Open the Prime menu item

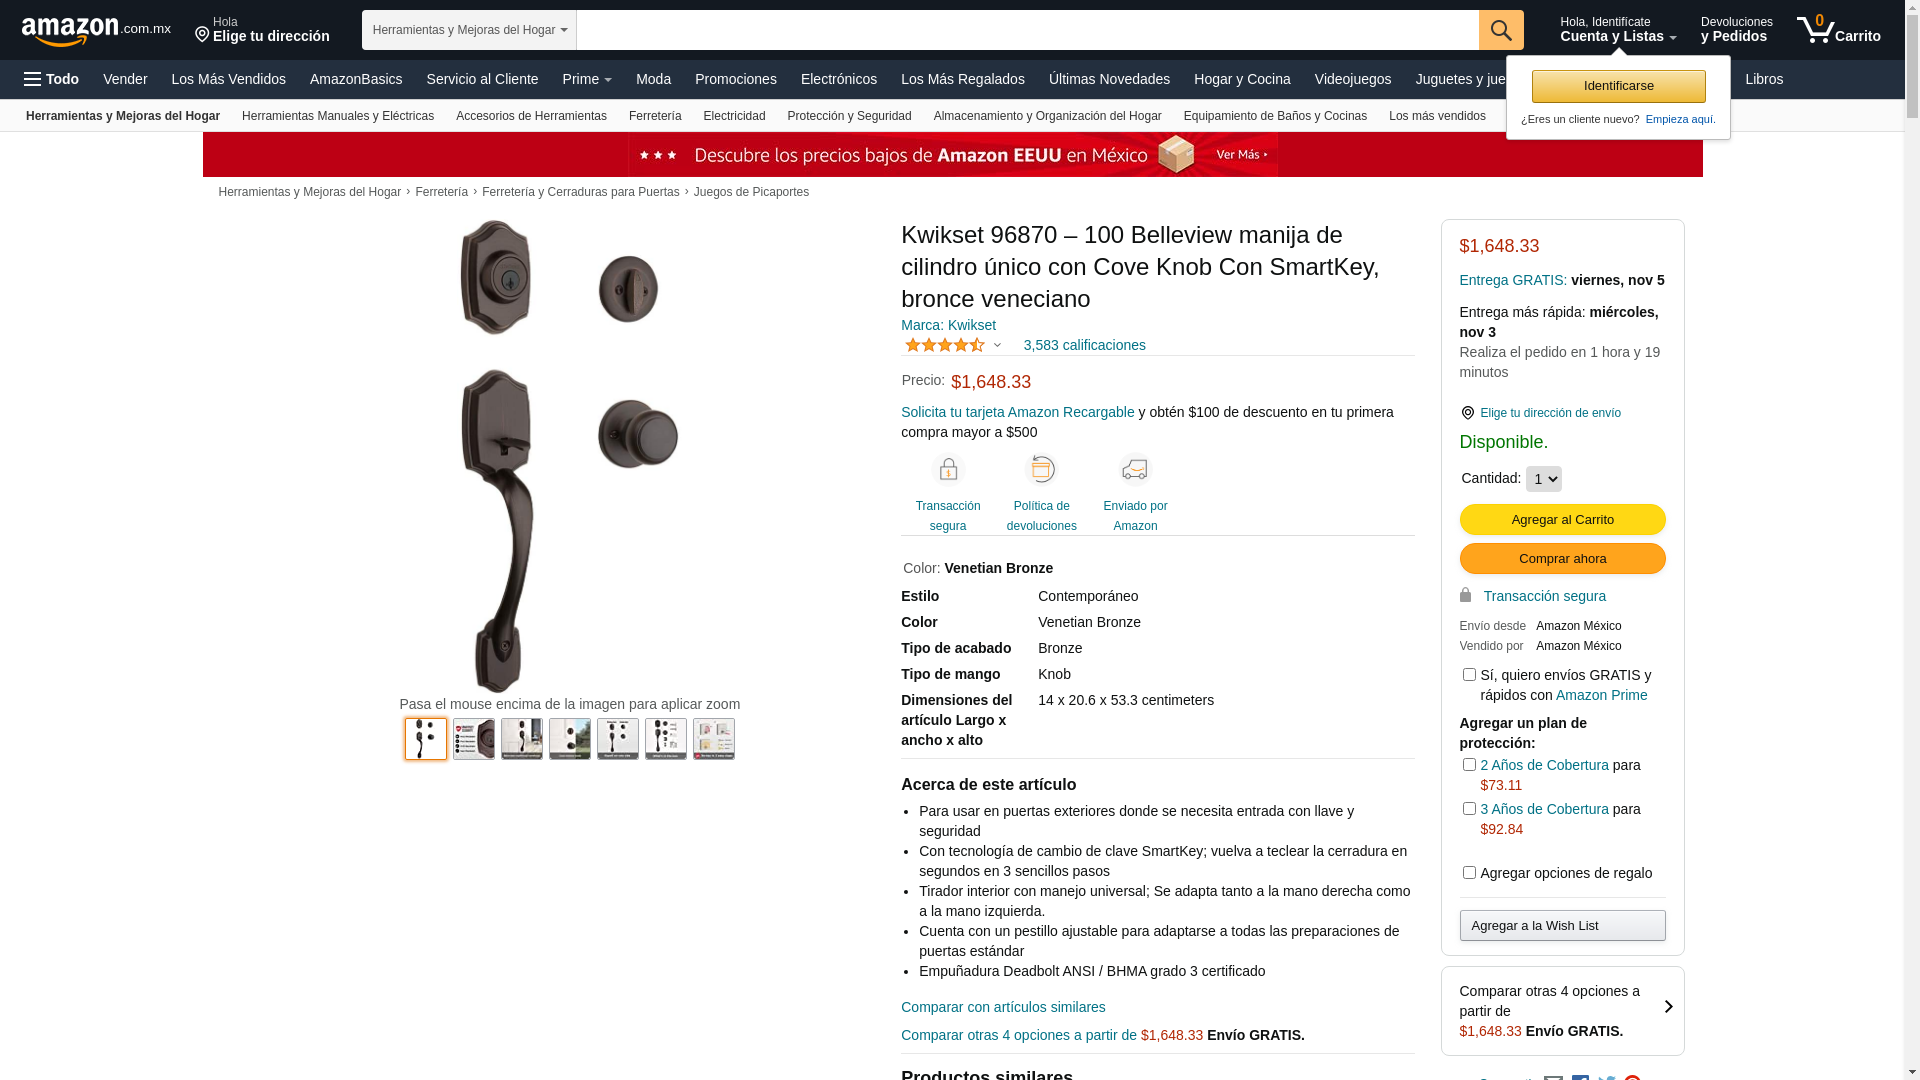pyautogui.click(x=587, y=79)
